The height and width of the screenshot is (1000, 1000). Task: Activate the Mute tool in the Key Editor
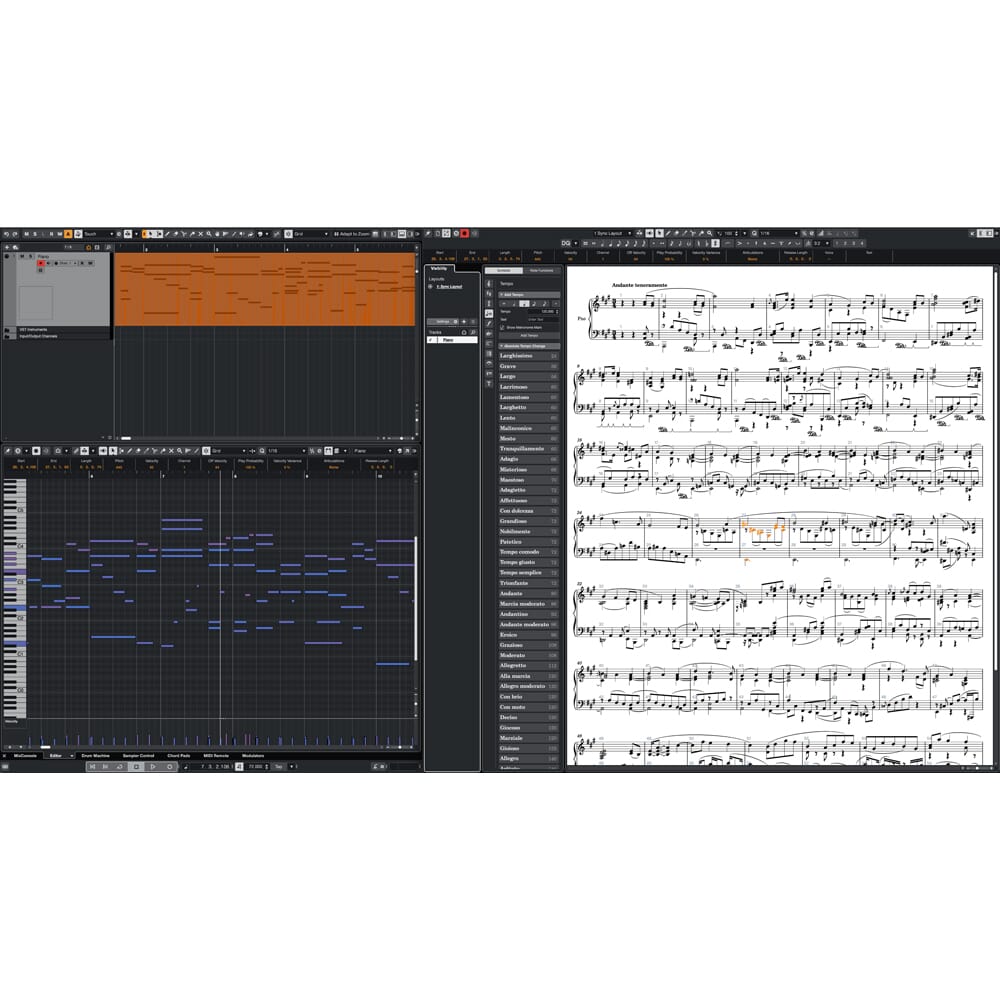[x=172, y=451]
